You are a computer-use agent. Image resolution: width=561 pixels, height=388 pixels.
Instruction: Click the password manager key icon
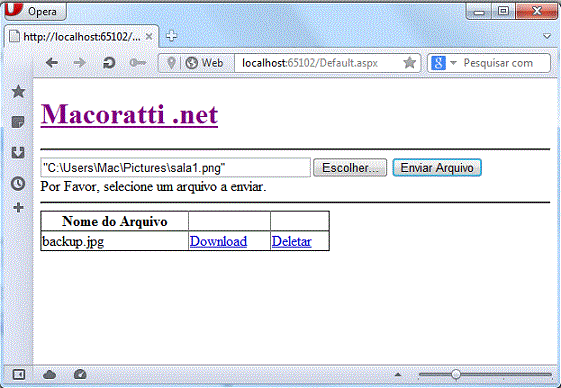(138, 63)
